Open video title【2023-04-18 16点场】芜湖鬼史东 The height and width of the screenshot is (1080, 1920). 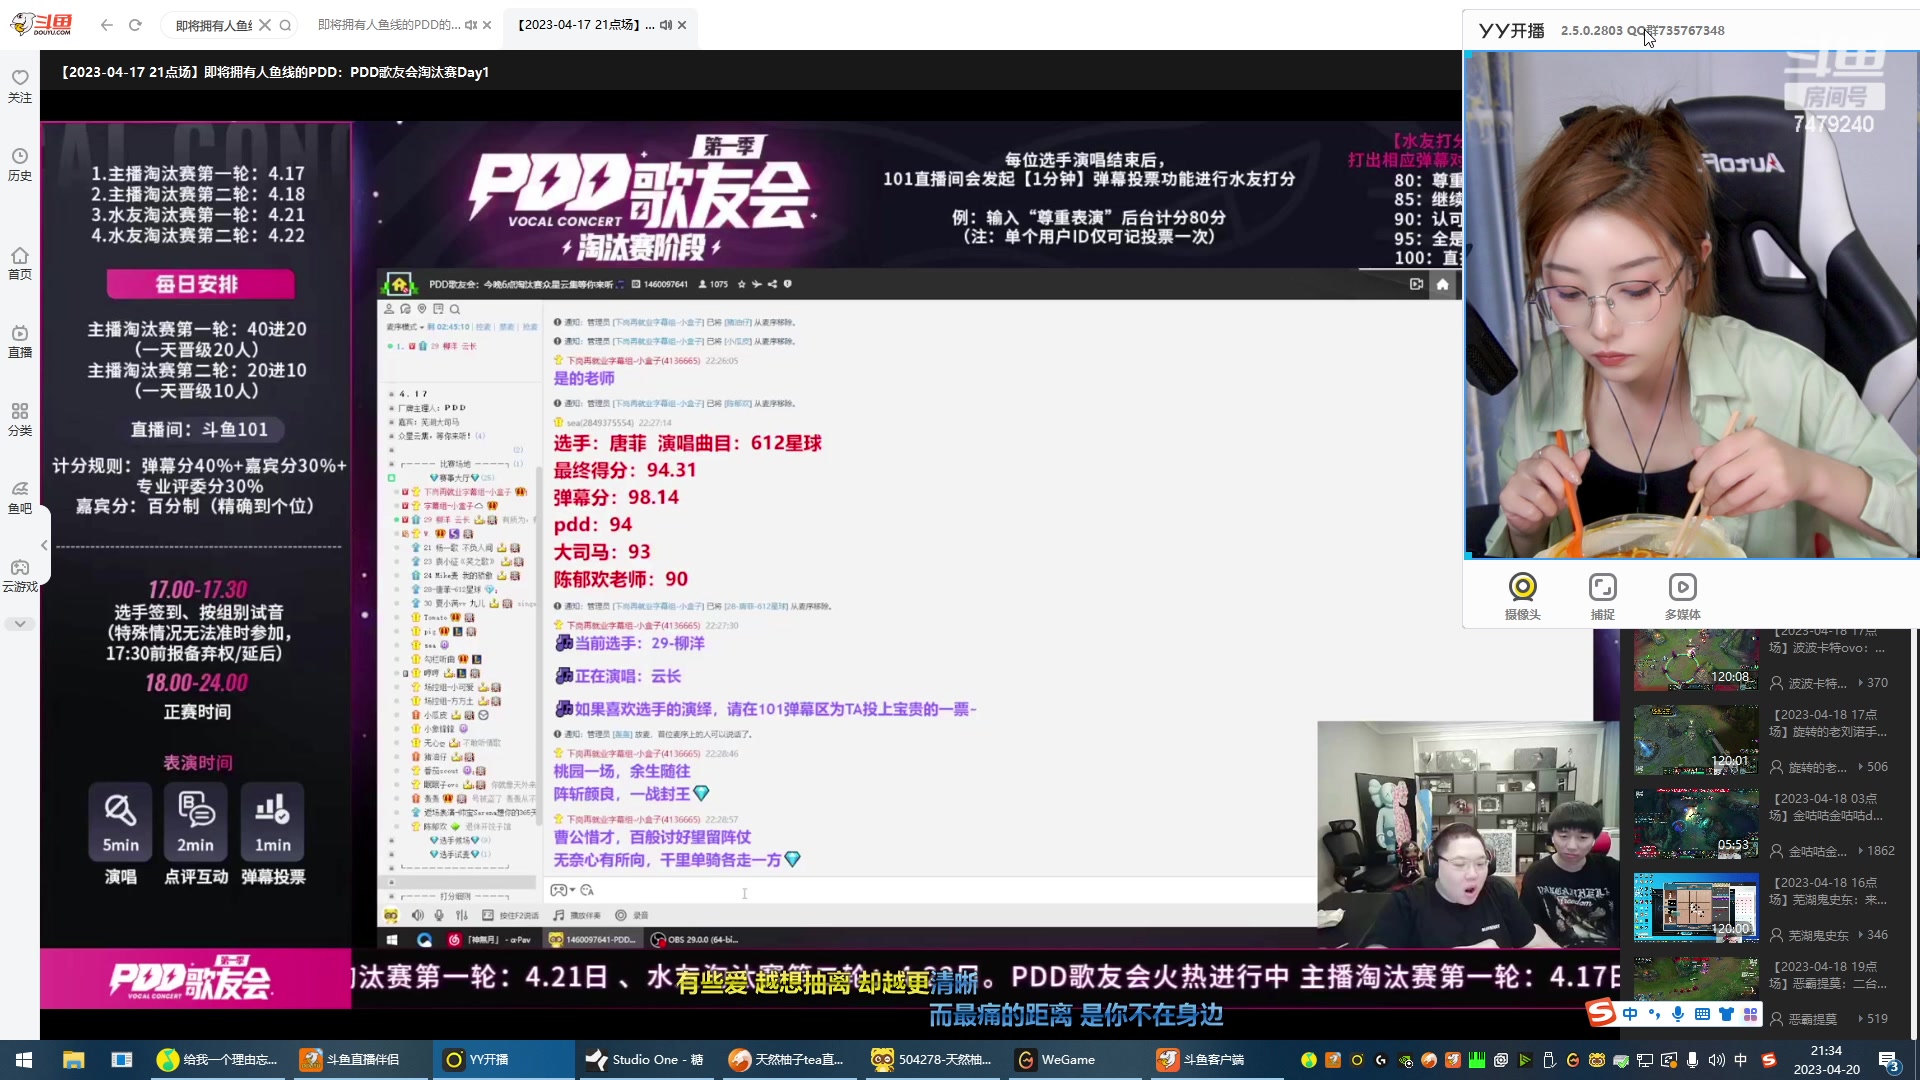[1828, 891]
